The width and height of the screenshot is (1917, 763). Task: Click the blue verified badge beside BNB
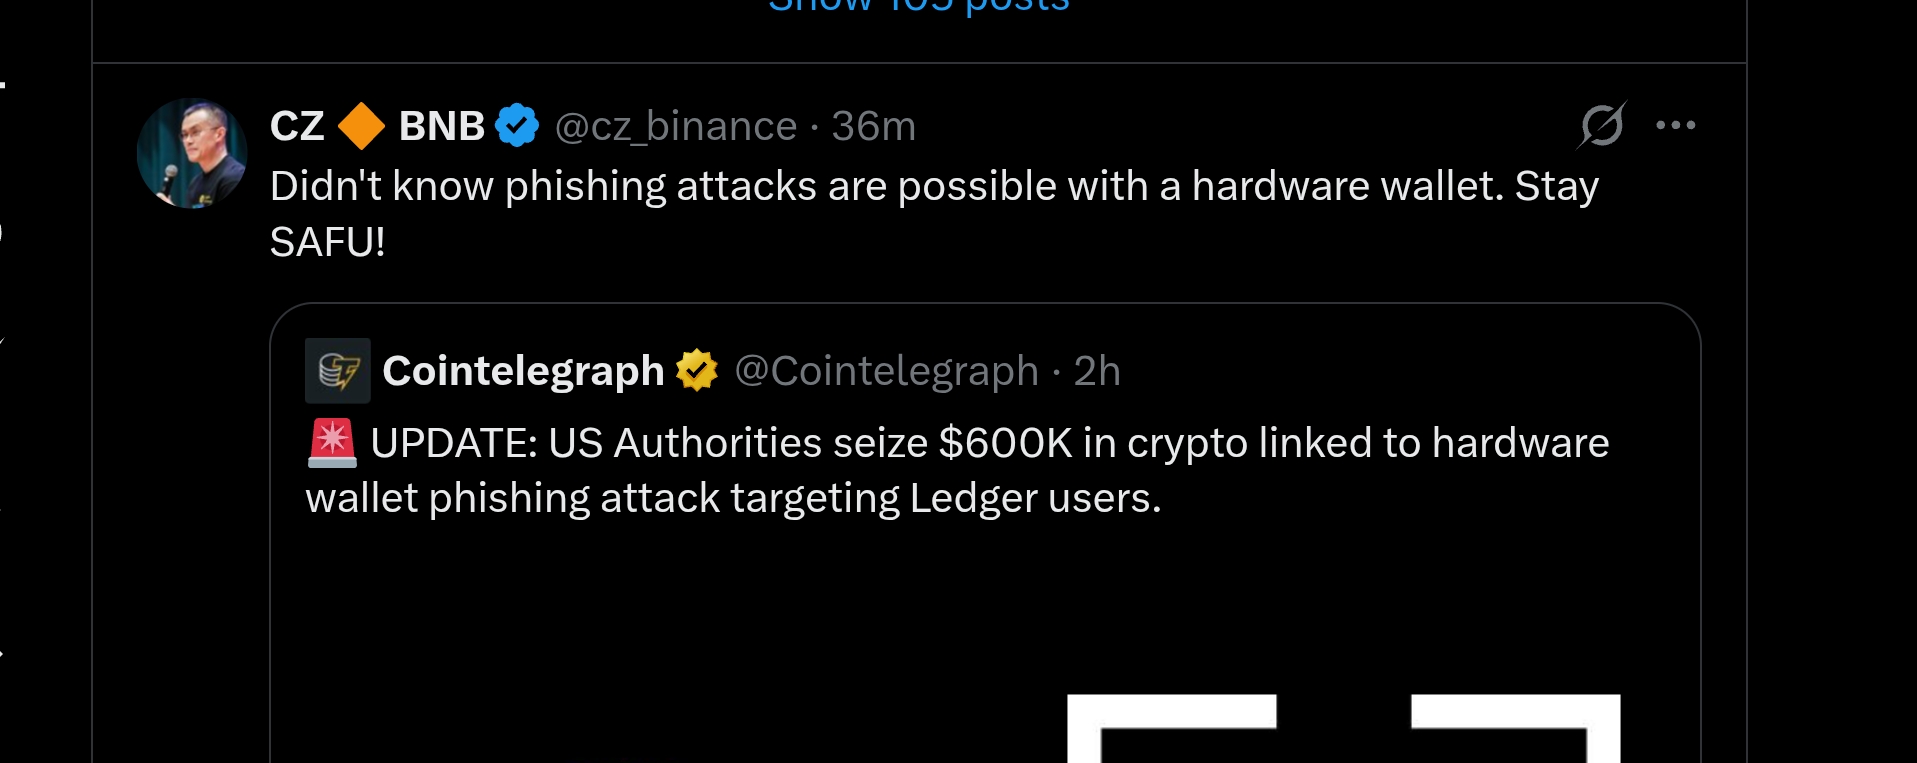click(517, 126)
